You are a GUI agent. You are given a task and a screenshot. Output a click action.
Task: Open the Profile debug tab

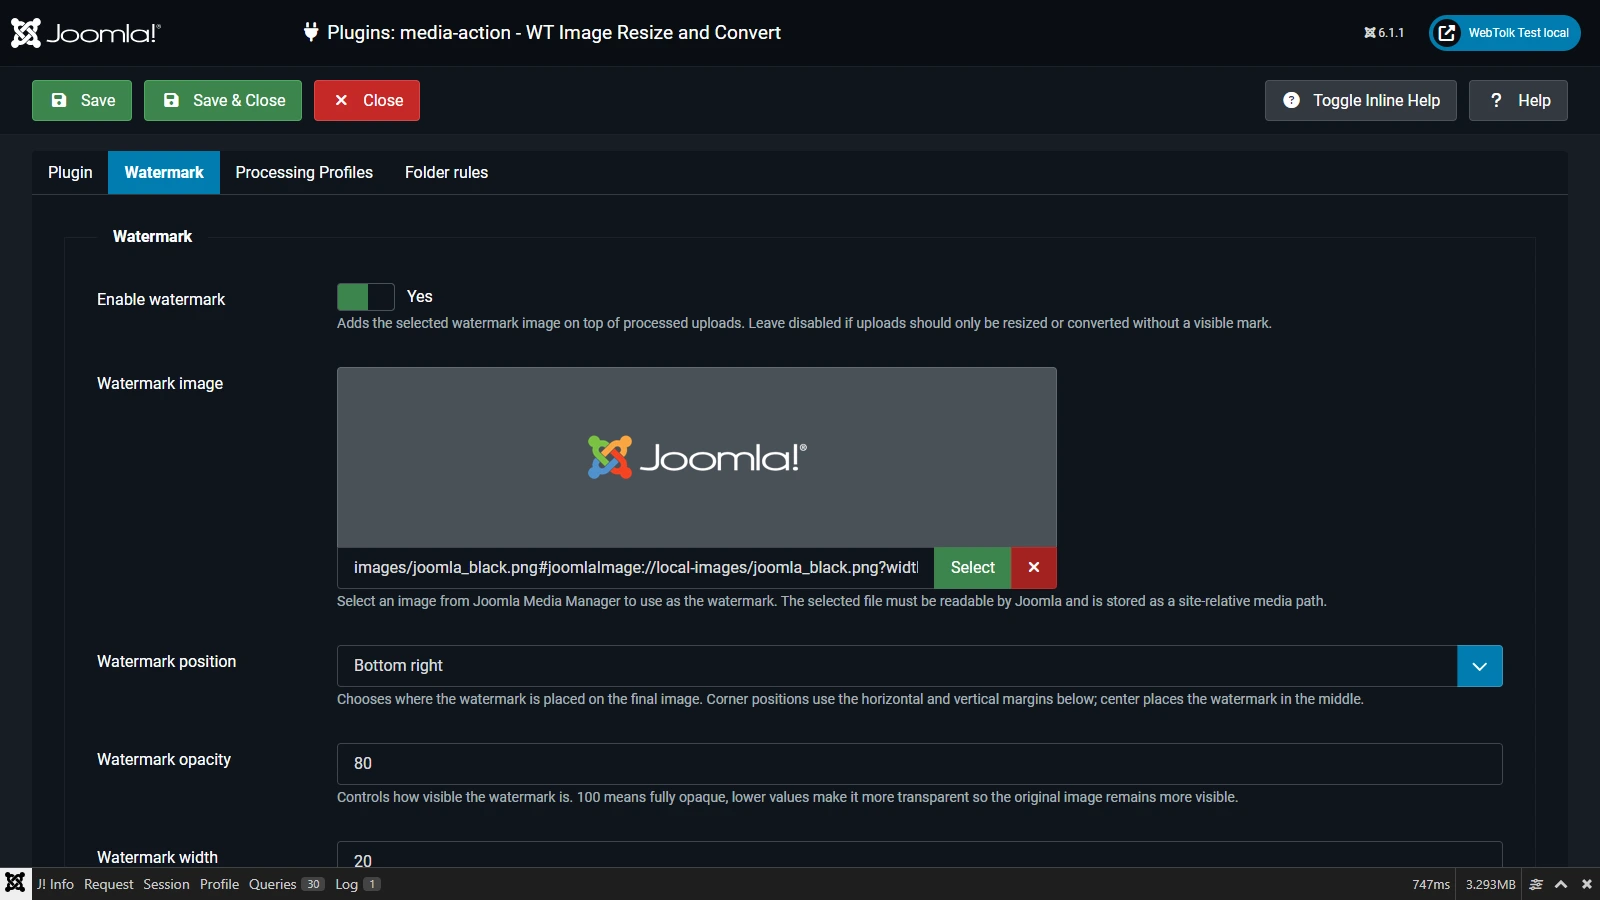(x=219, y=884)
